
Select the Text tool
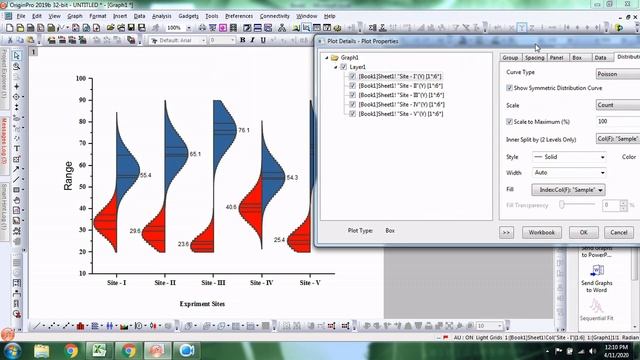pyautogui.click(x=16, y=149)
